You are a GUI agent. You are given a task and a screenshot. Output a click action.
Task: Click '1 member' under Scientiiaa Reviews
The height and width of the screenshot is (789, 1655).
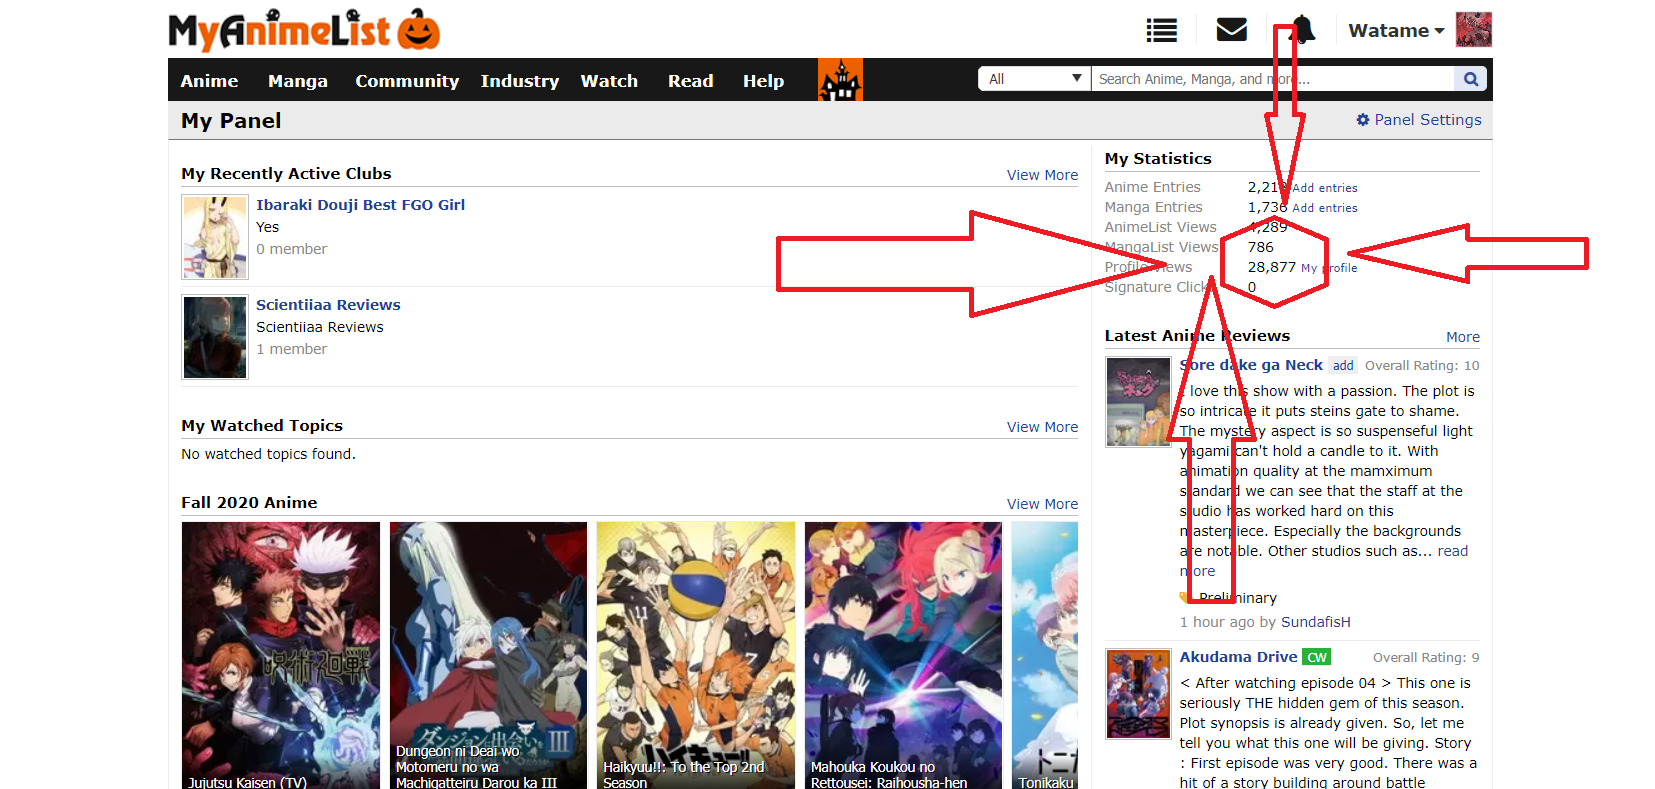(291, 349)
